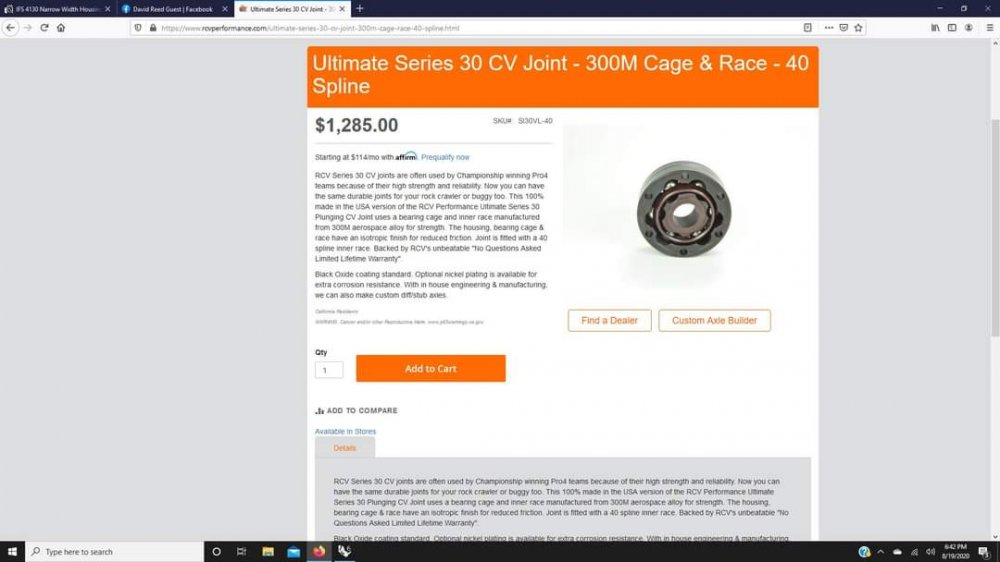Screen dimensions: 1000x562
Task: Reload the page with the refresh icon
Action: [44, 28]
